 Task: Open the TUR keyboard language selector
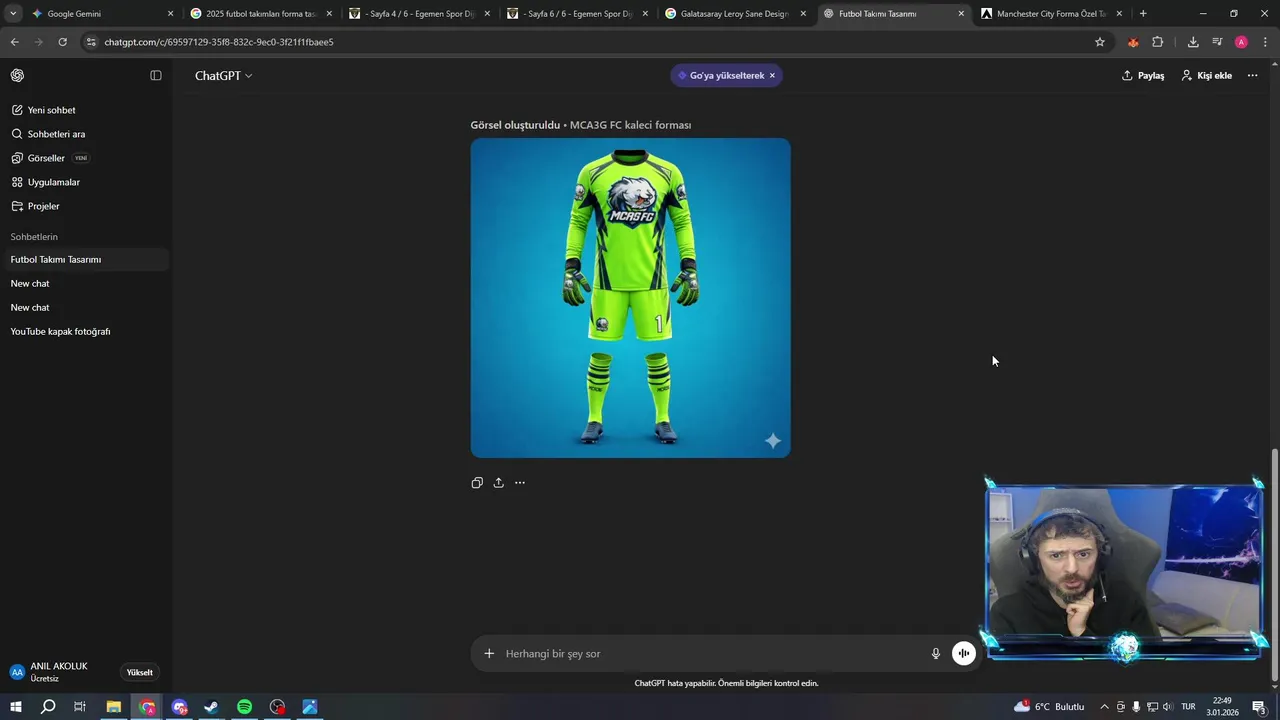pyautogui.click(x=1188, y=707)
